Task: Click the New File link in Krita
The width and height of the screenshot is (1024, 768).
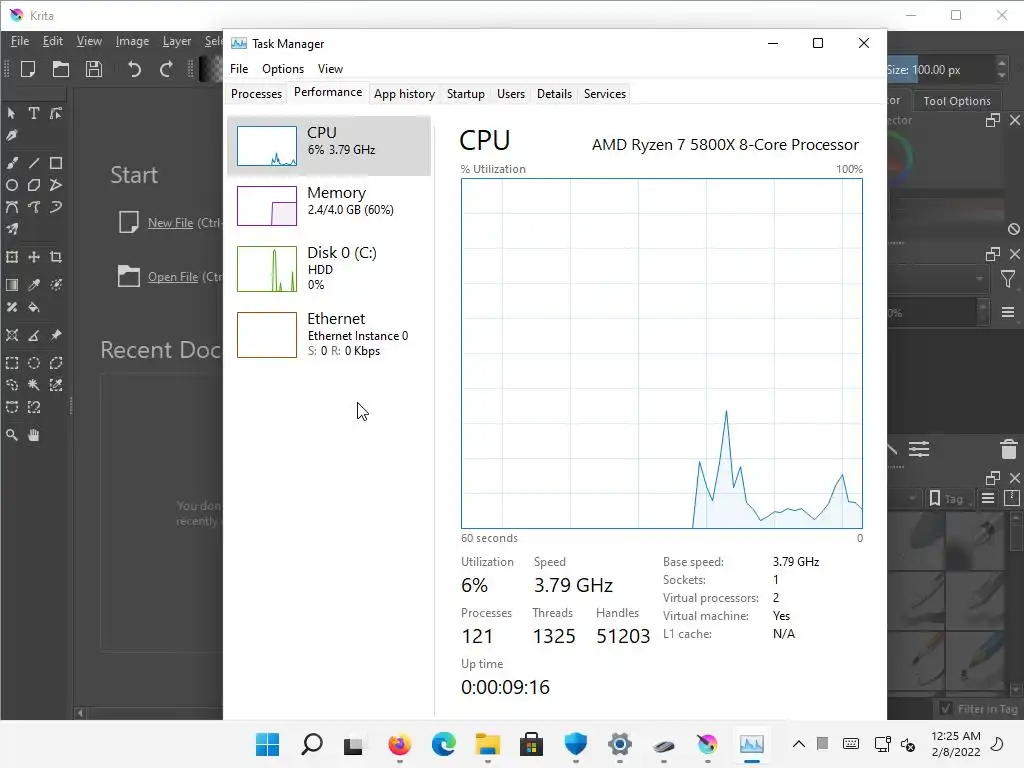Action: click(x=170, y=223)
